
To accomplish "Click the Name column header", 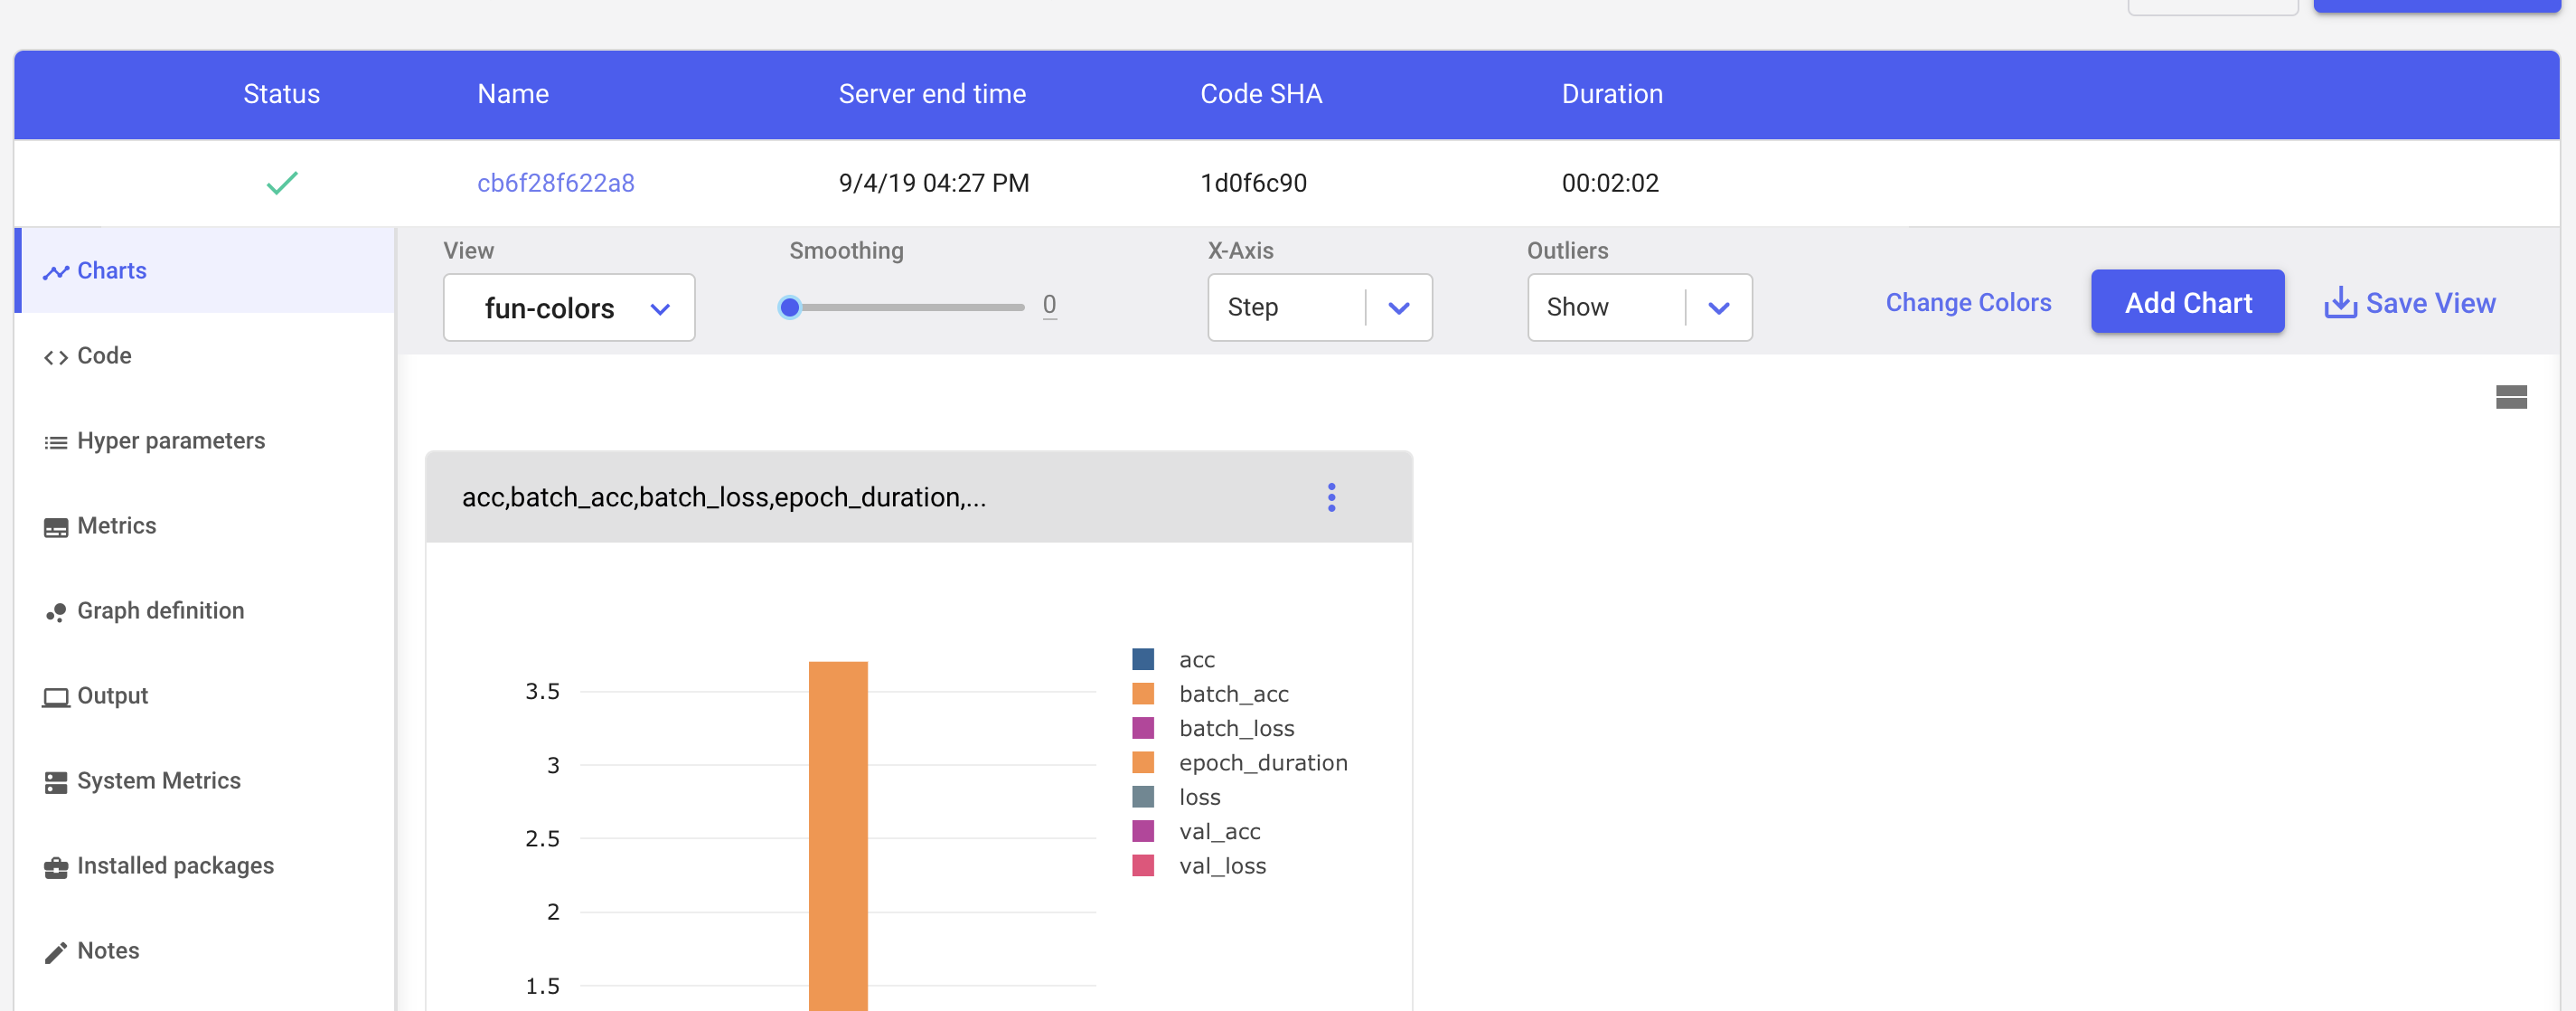I will pyautogui.click(x=513, y=94).
